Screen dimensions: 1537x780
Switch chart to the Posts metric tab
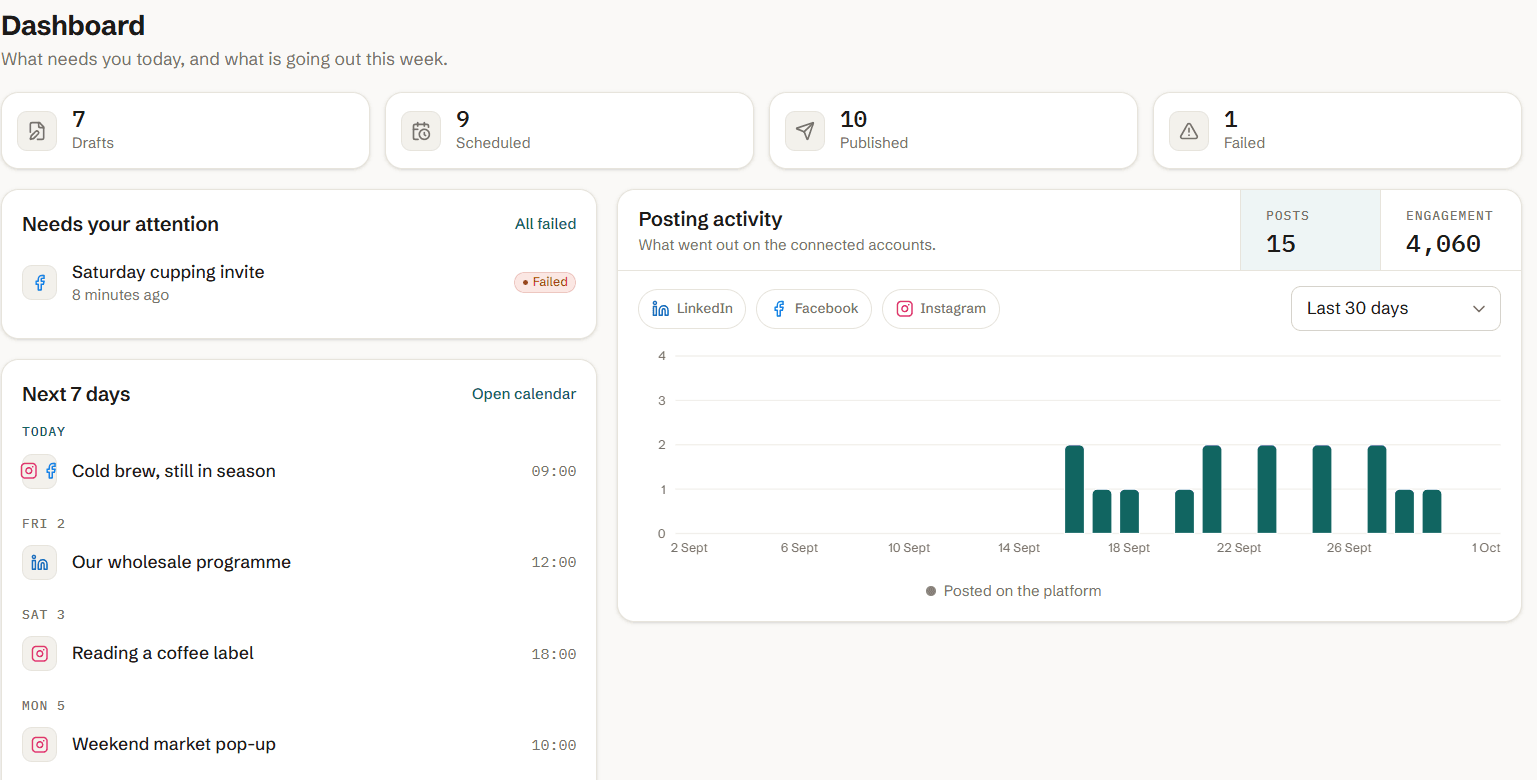pos(1310,230)
